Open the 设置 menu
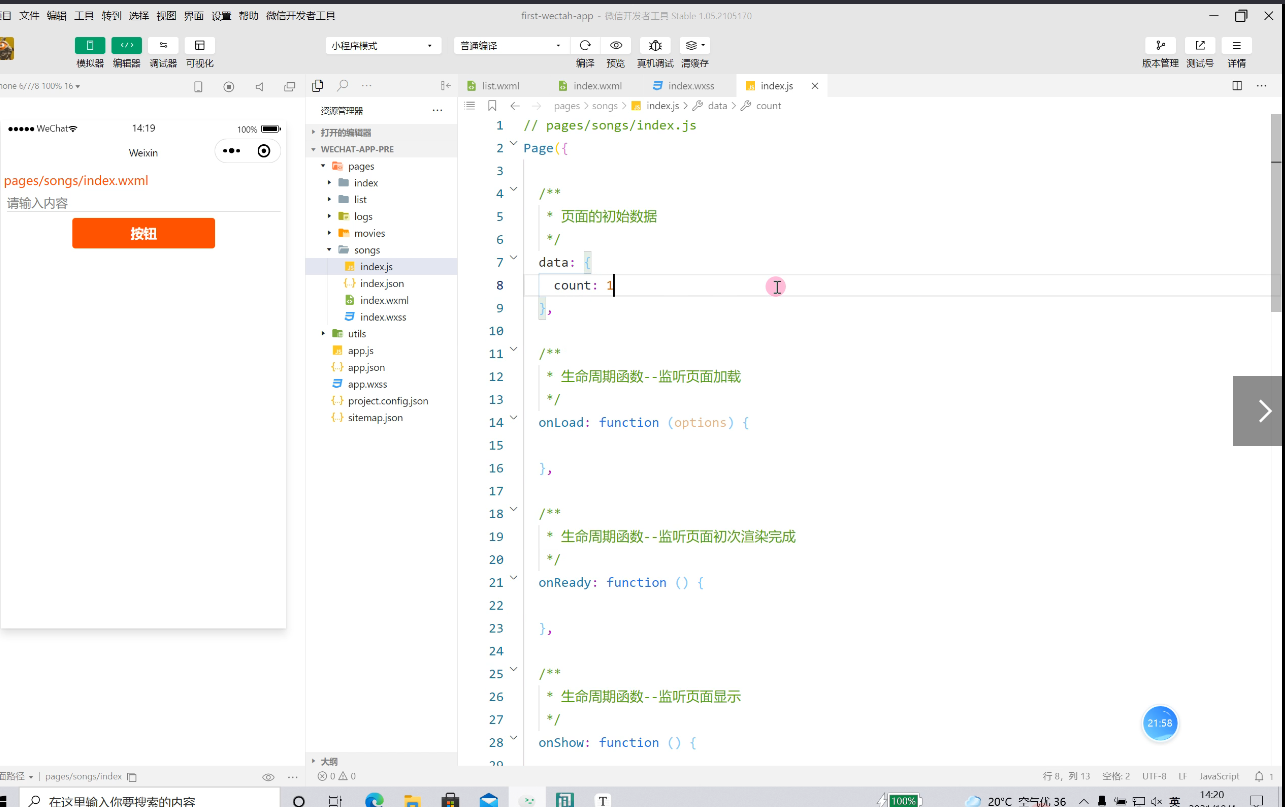 pos(221,16)
